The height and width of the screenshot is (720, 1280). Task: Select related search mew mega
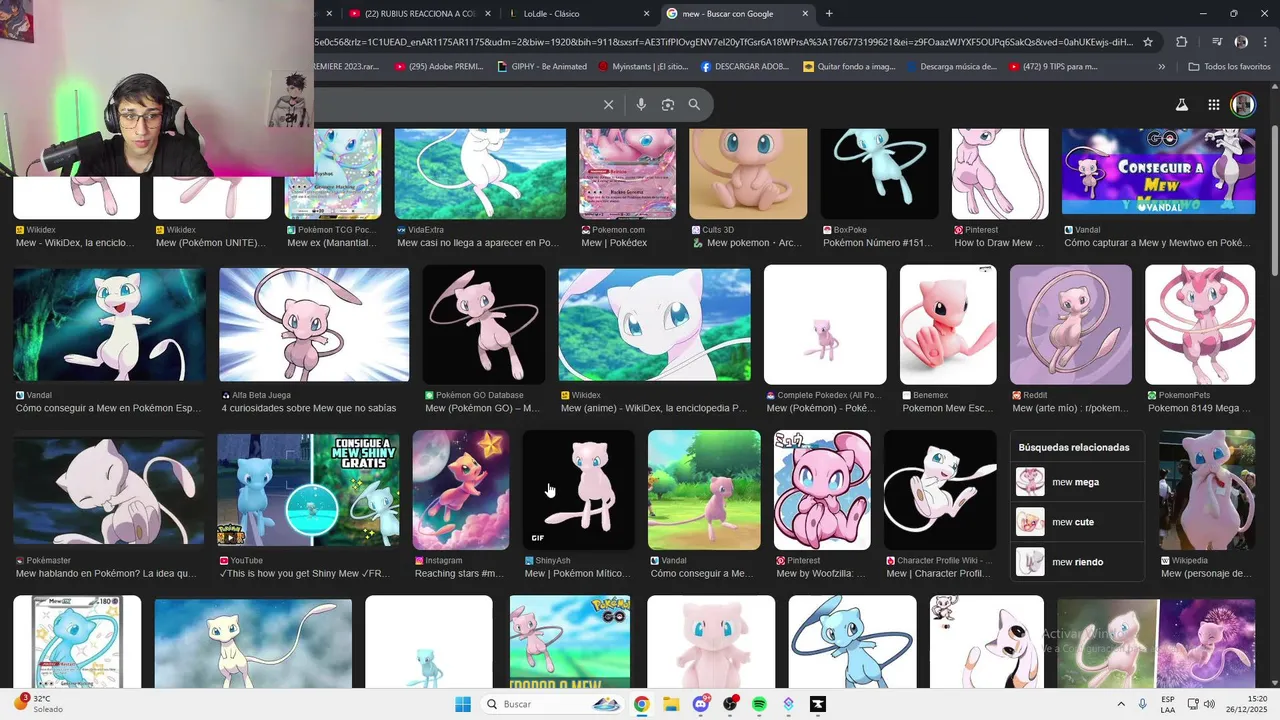[x=1077, y=482]
